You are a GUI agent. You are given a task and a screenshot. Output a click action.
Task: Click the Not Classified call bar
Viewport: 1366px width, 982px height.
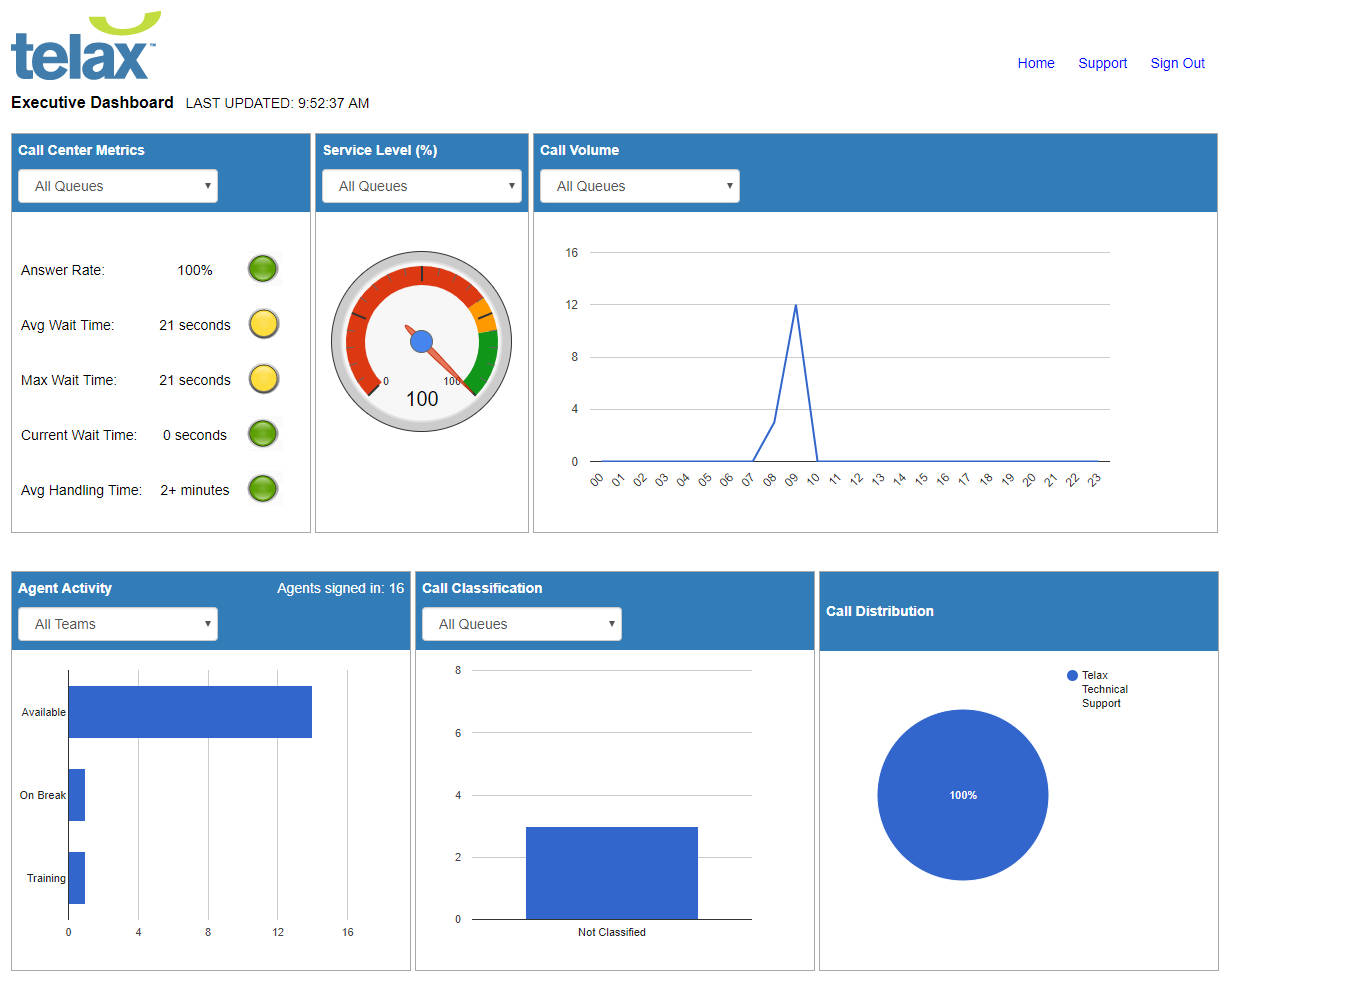click(611, 872)
